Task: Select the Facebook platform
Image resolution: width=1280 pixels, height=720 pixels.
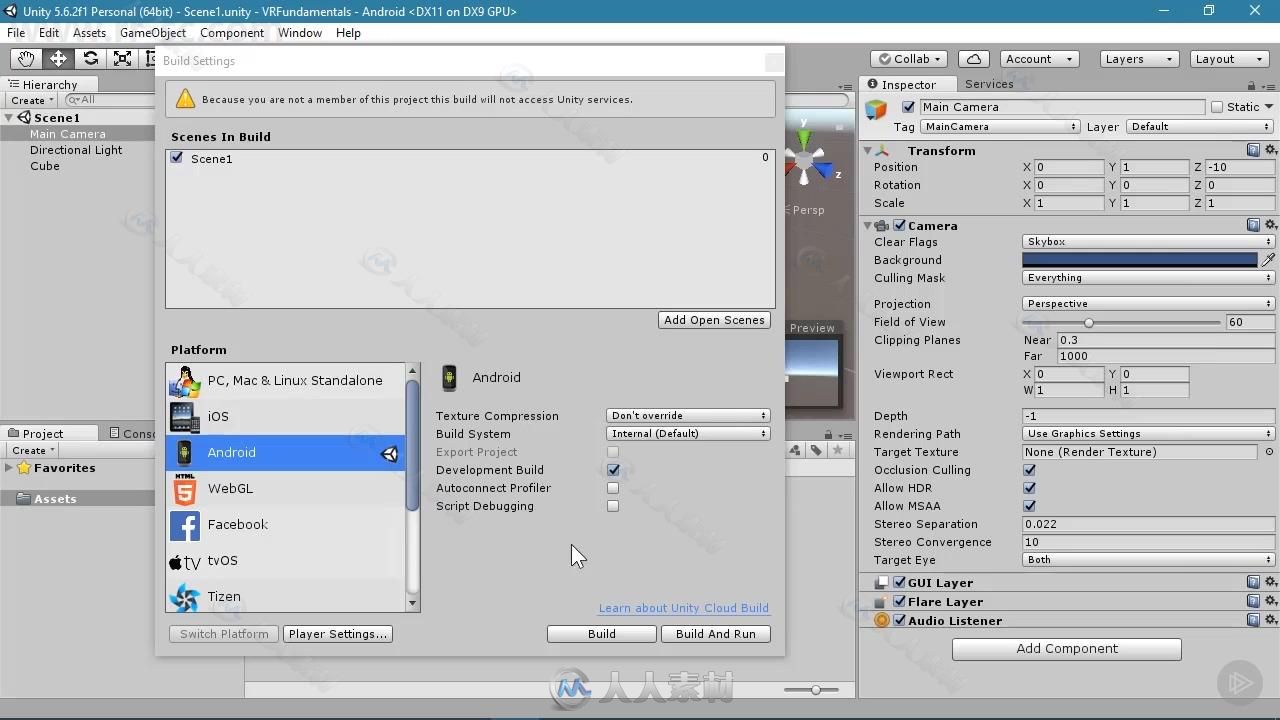Action: (286, 524)
